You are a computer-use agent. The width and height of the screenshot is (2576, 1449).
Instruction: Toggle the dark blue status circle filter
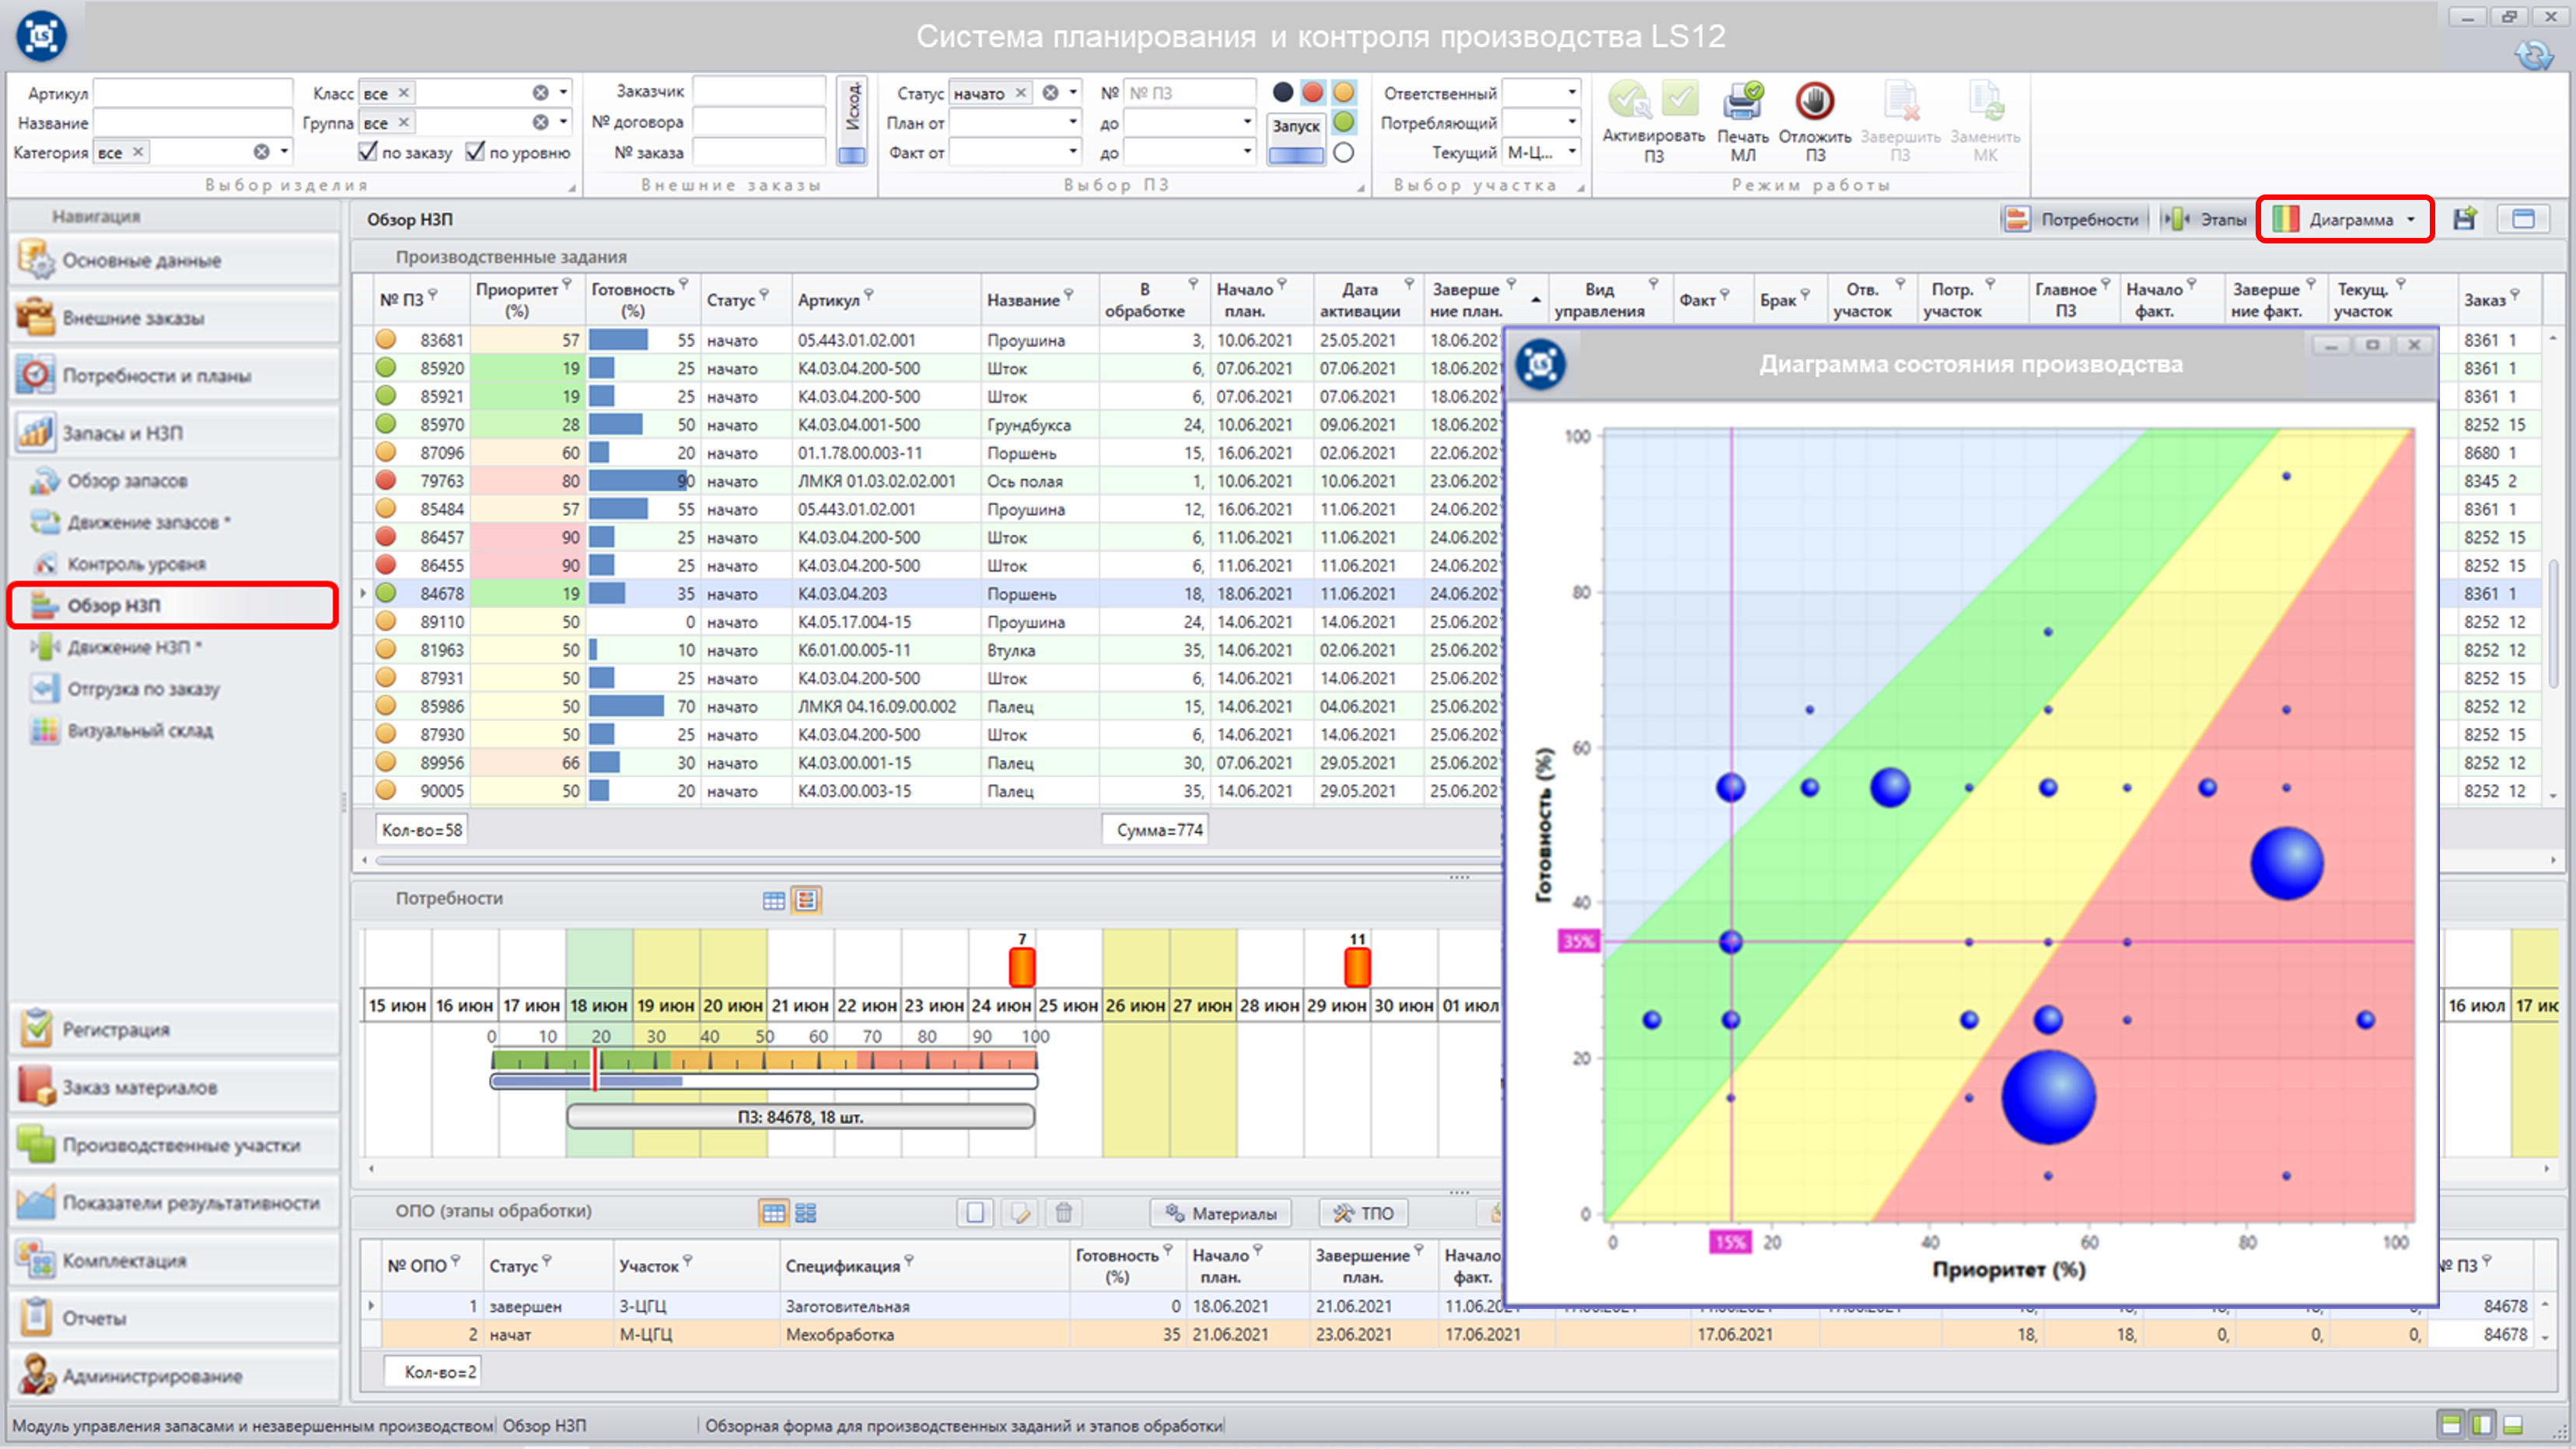pyautogui.click(x=1283, y=92)
